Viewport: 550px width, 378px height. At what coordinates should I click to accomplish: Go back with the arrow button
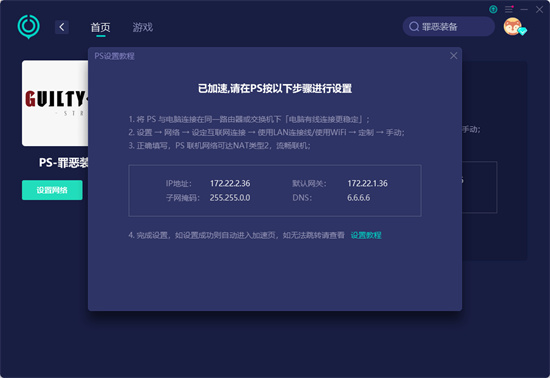coord(62,27)
